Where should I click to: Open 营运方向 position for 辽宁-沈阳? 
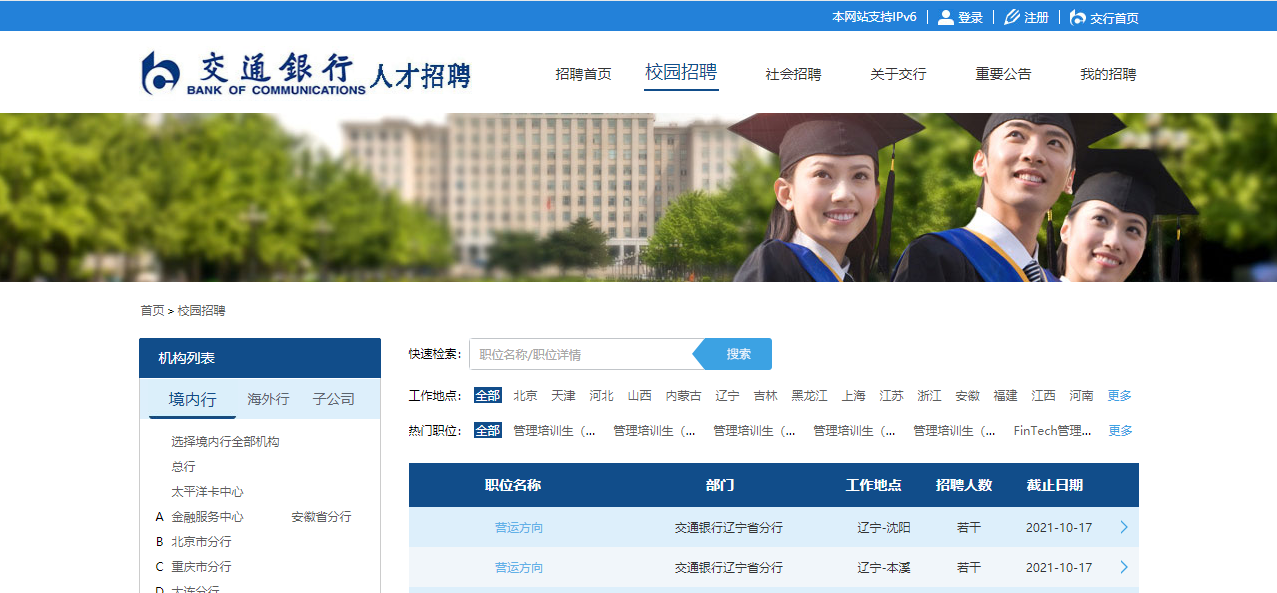[519, 528]
